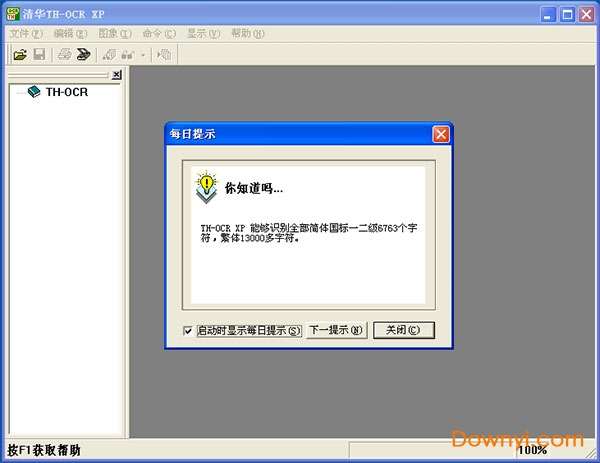
Task: Click the greyed layout analysis toolbar icon
Action: click(x=109, y=55)
